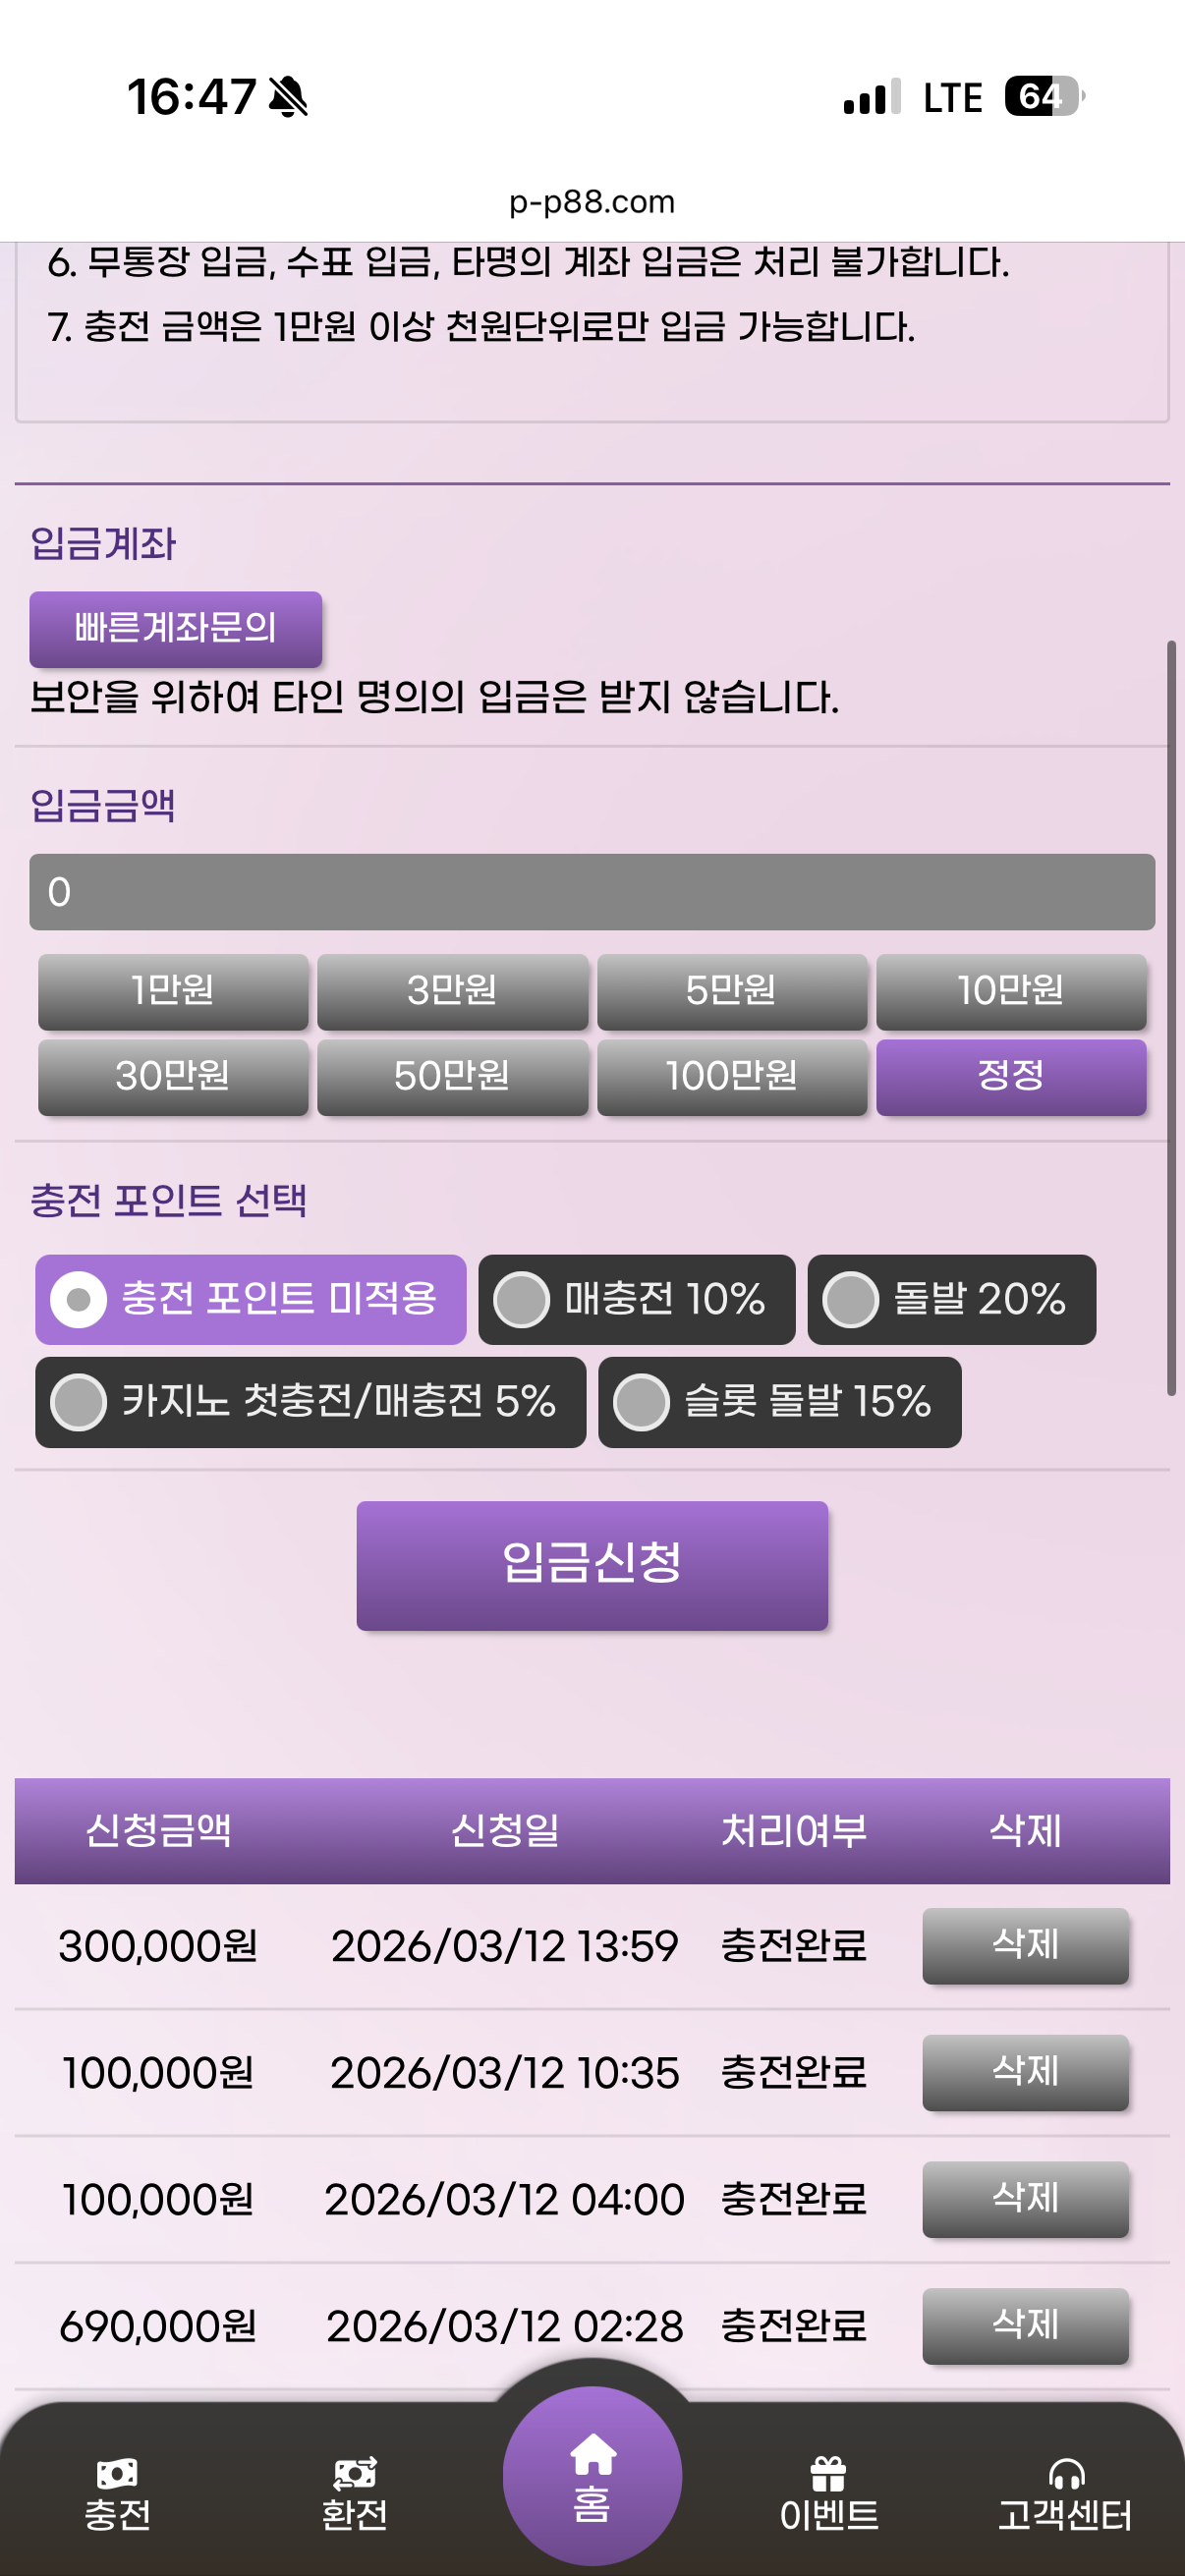The height and width of the screenshot is (2576, 1185).
Task: Click the 빠른계좌문의 button
Action: 176,629
